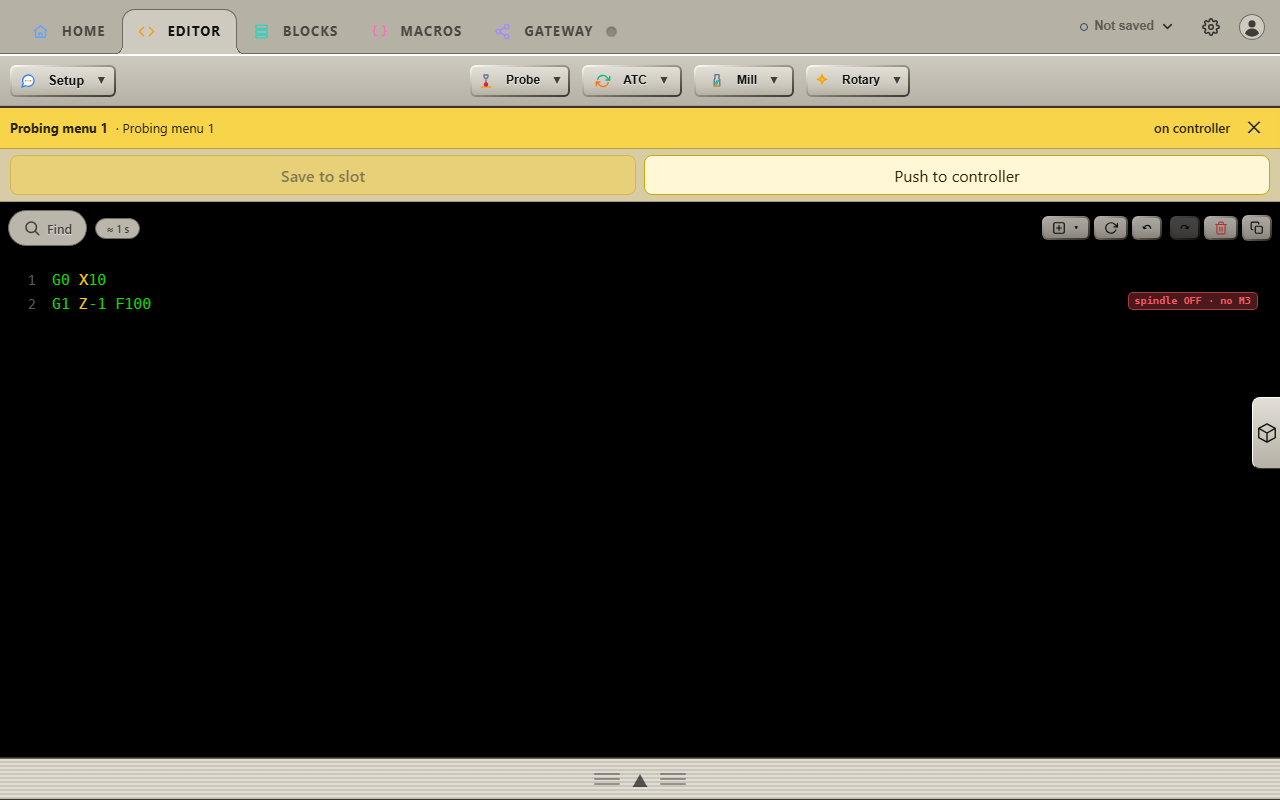Open the insert block dropdown button
The height and width of the screenshot is (800, 1280).
1066,228
